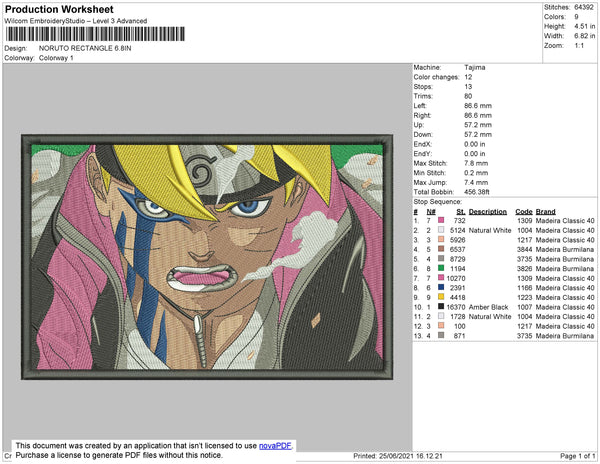Click the embroidery design preview image
Image resolution: width=600 pixels, height=464 pixels.
[207, 257]
